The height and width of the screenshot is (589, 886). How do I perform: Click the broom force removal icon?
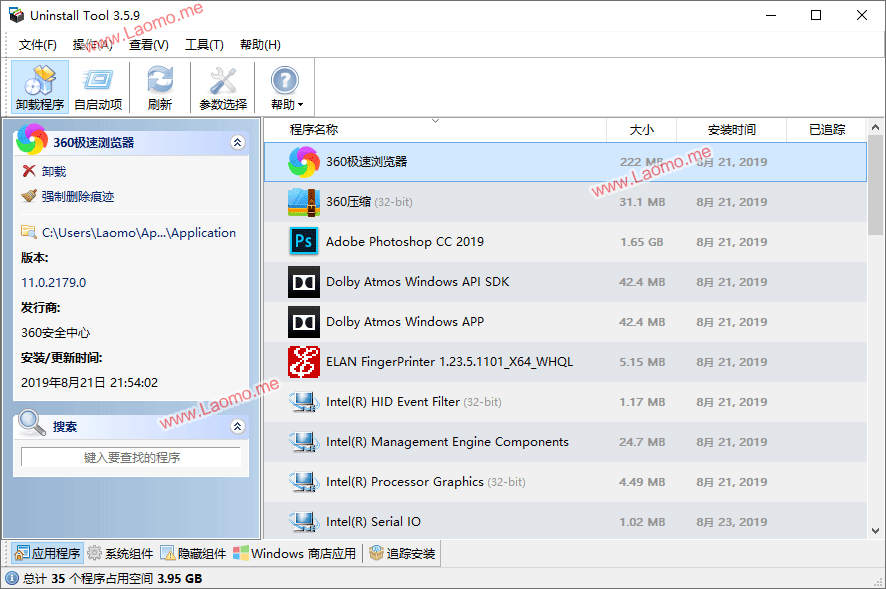[29, 196]
